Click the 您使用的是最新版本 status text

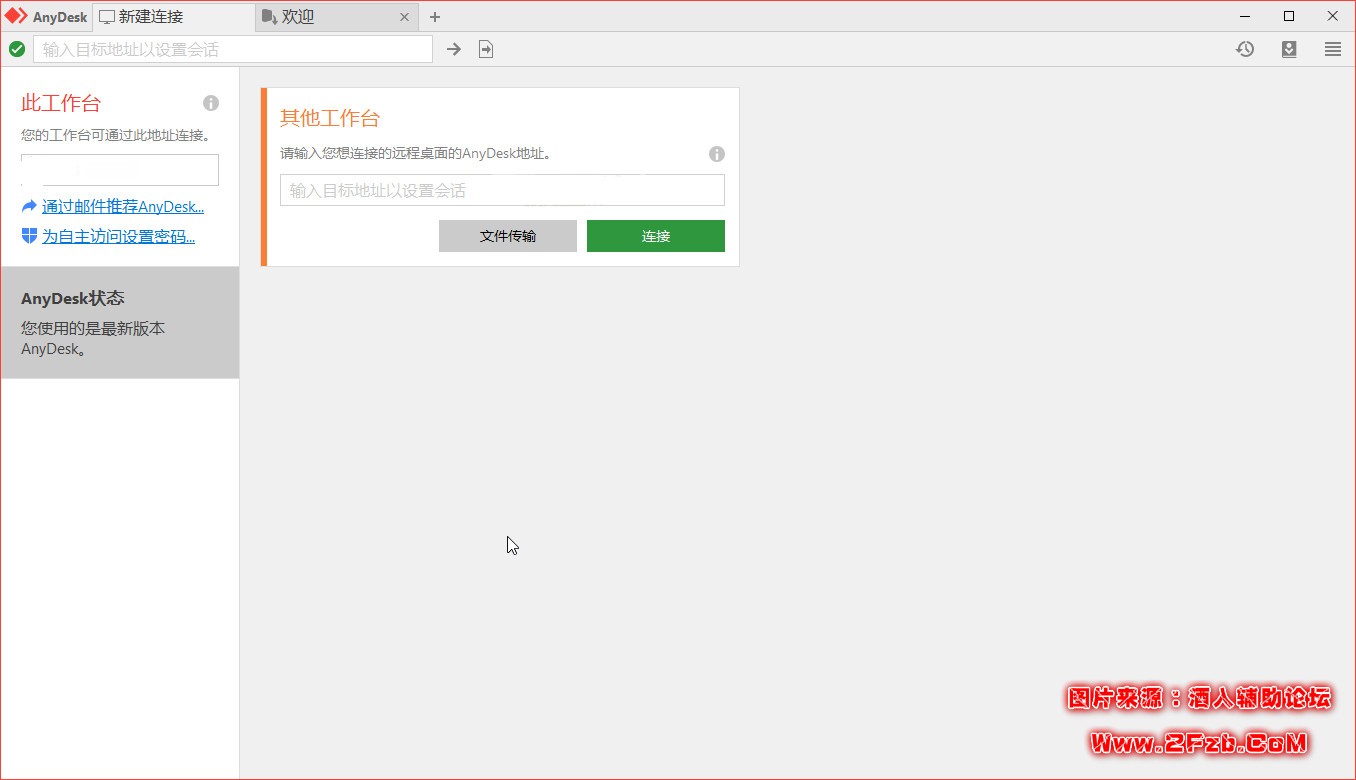tap(93, 338)
